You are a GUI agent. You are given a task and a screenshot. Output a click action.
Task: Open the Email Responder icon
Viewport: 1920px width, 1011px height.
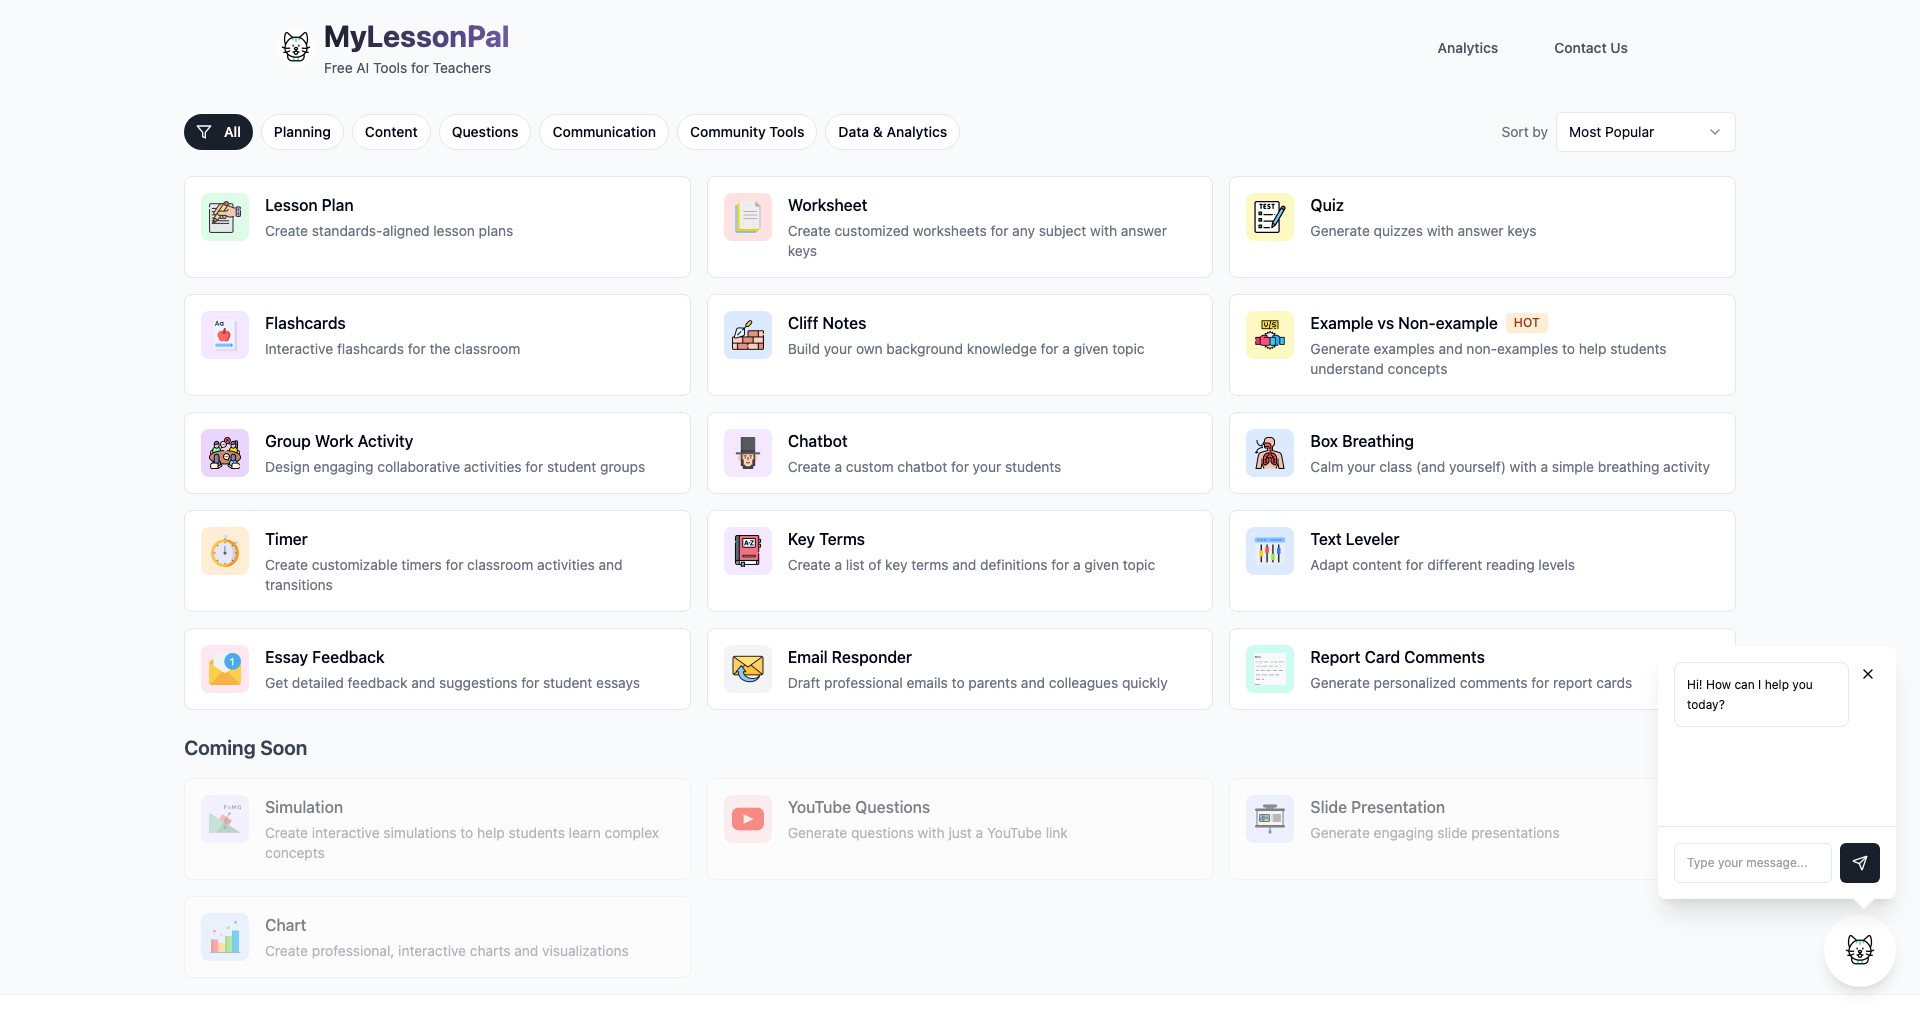pyautogui.click(x=748, y=669)
